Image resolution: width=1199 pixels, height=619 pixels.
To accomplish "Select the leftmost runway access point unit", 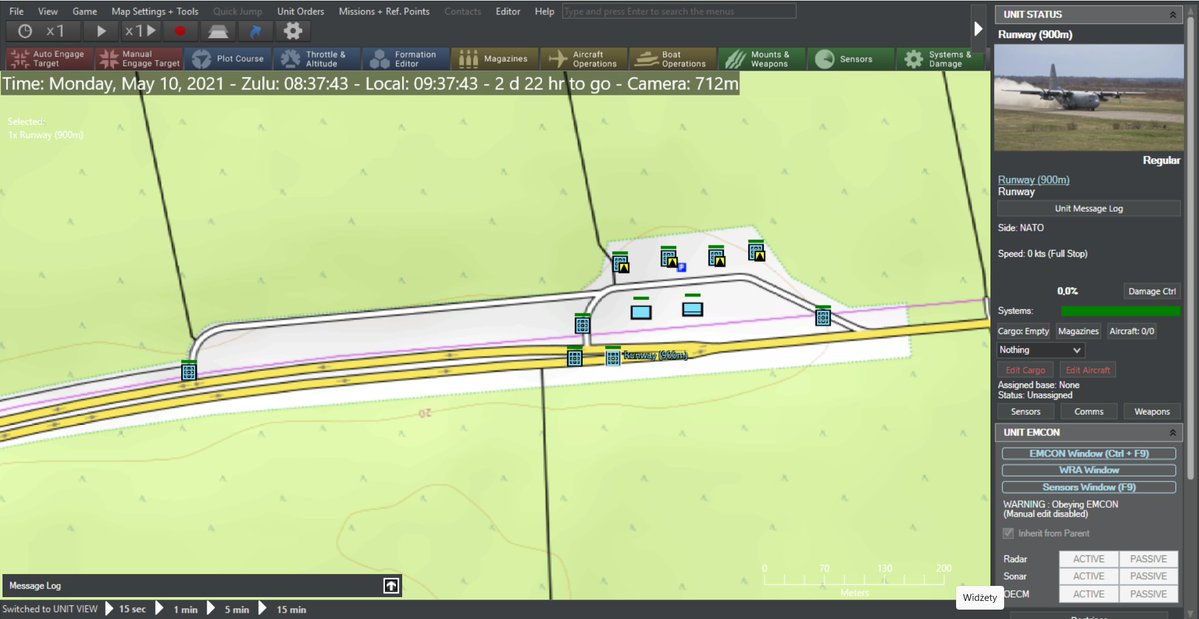I will coord(189,371).
